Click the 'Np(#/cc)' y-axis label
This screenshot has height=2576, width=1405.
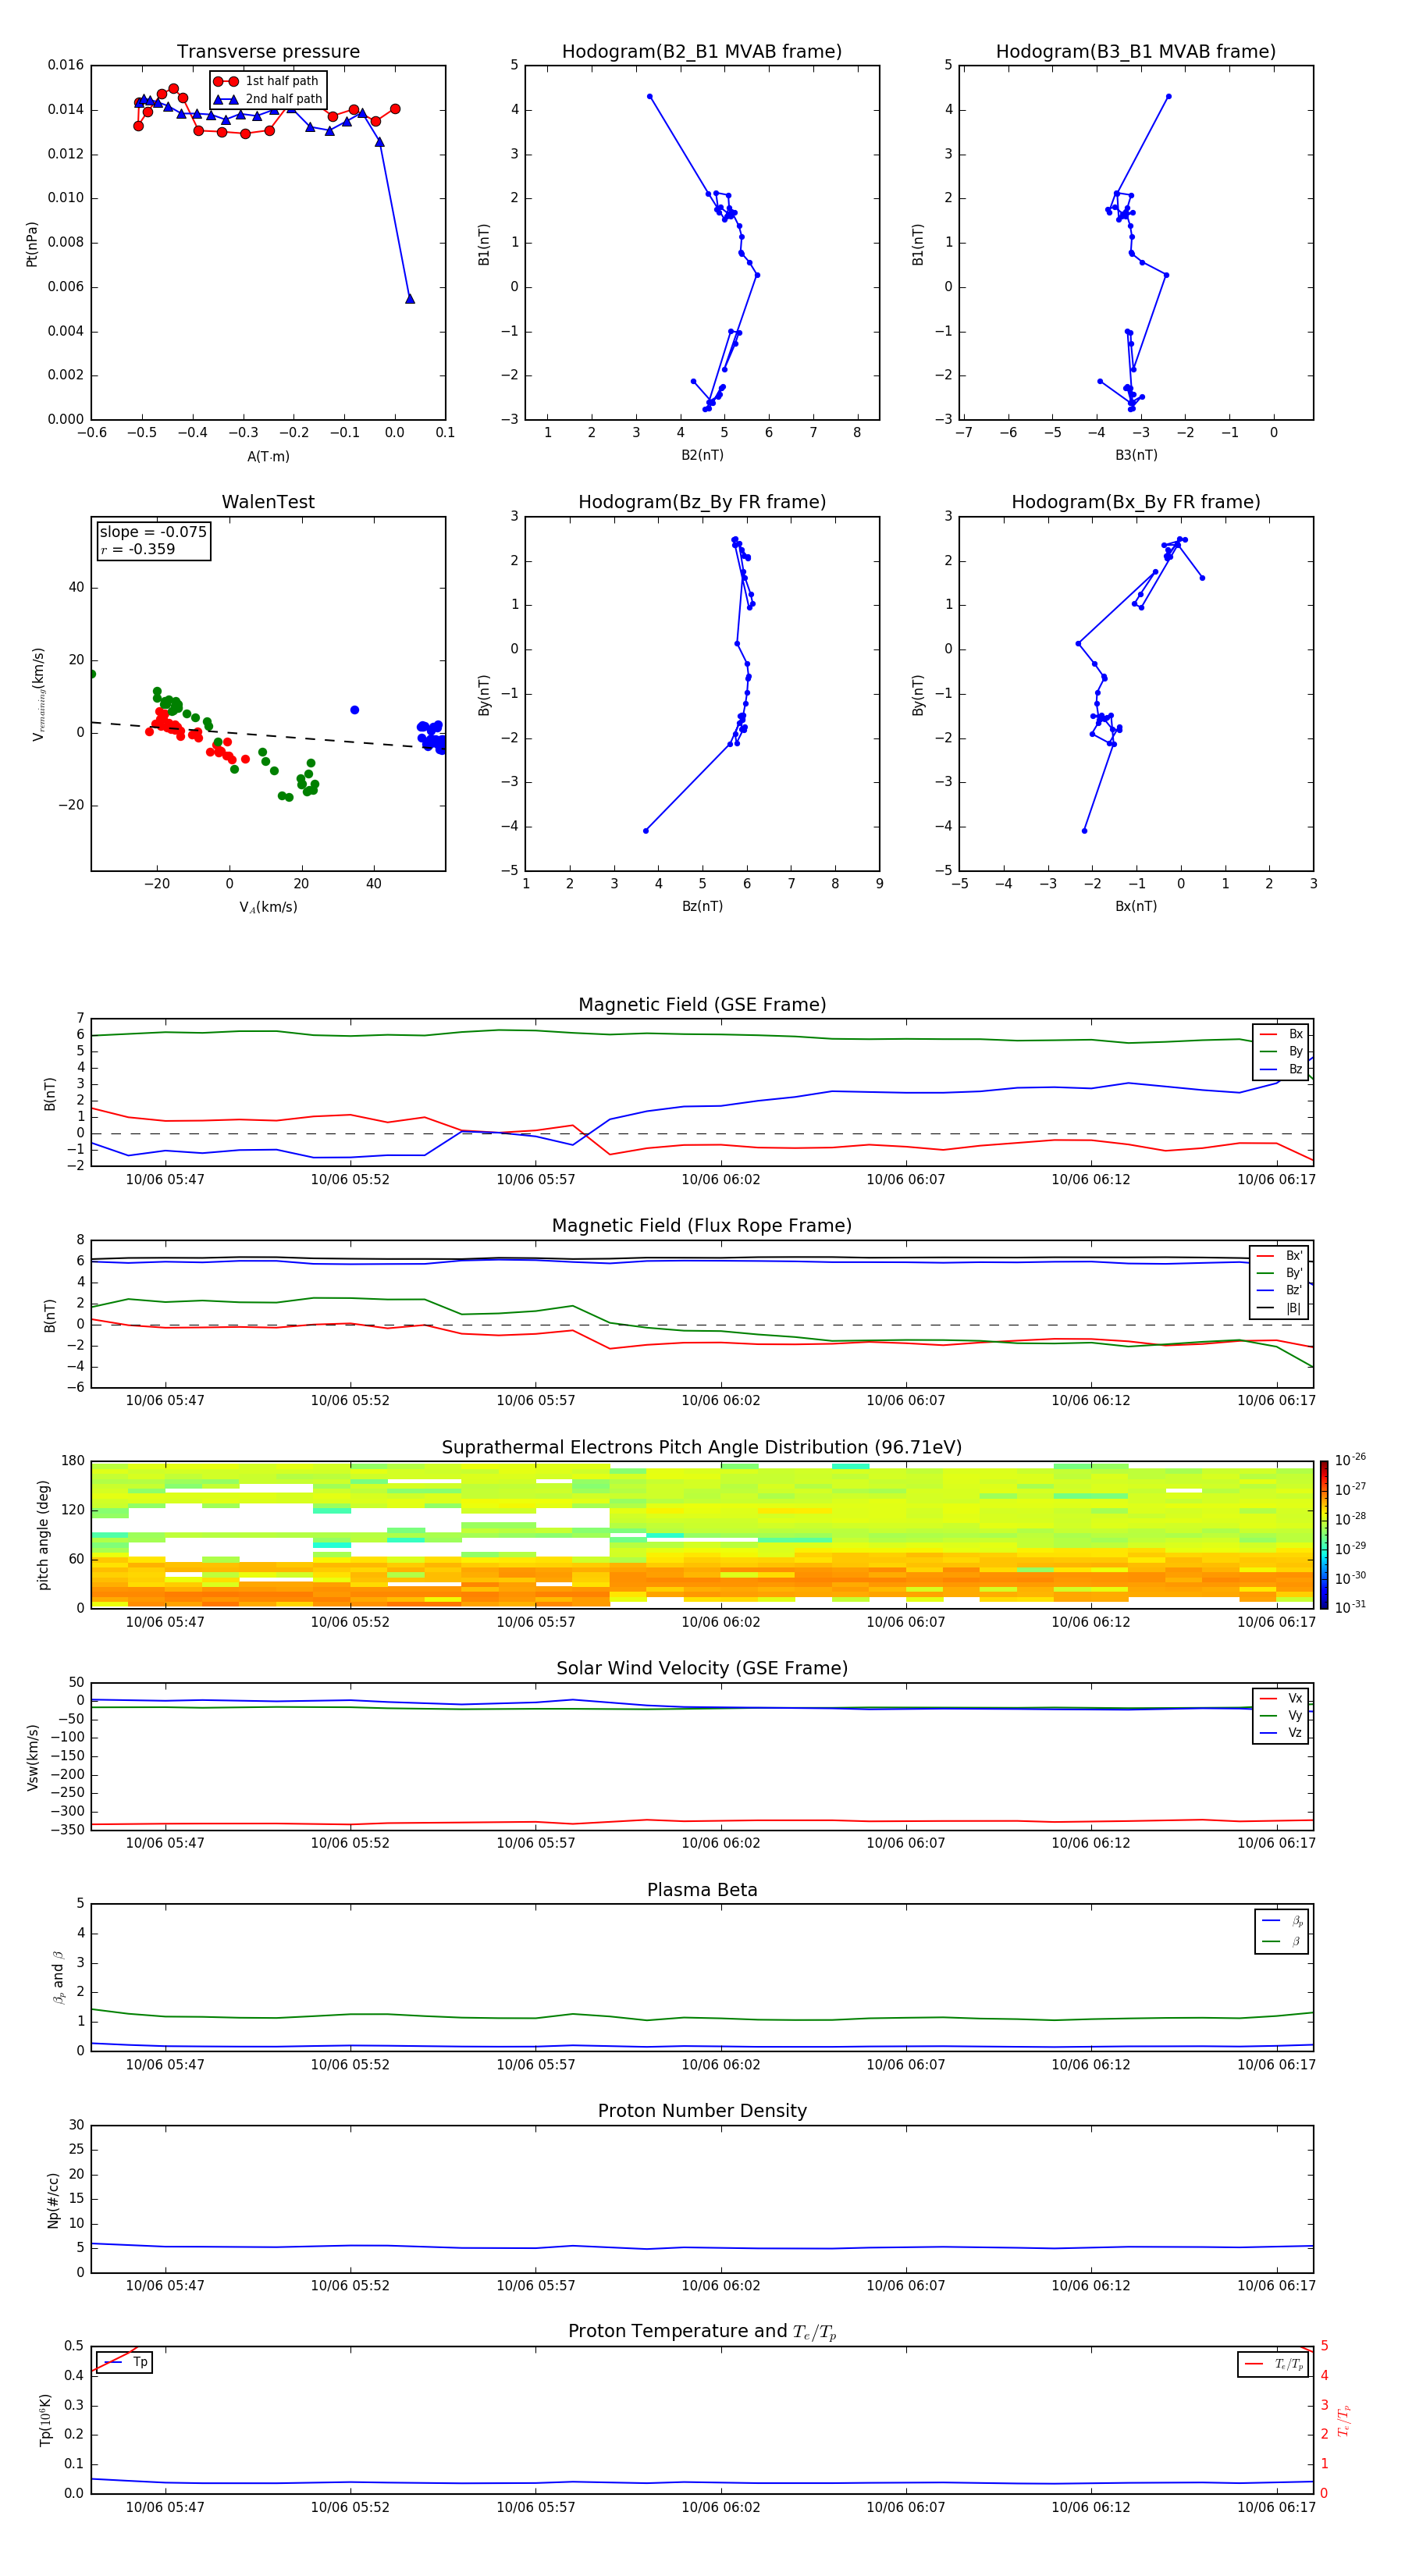point(54,2200)
